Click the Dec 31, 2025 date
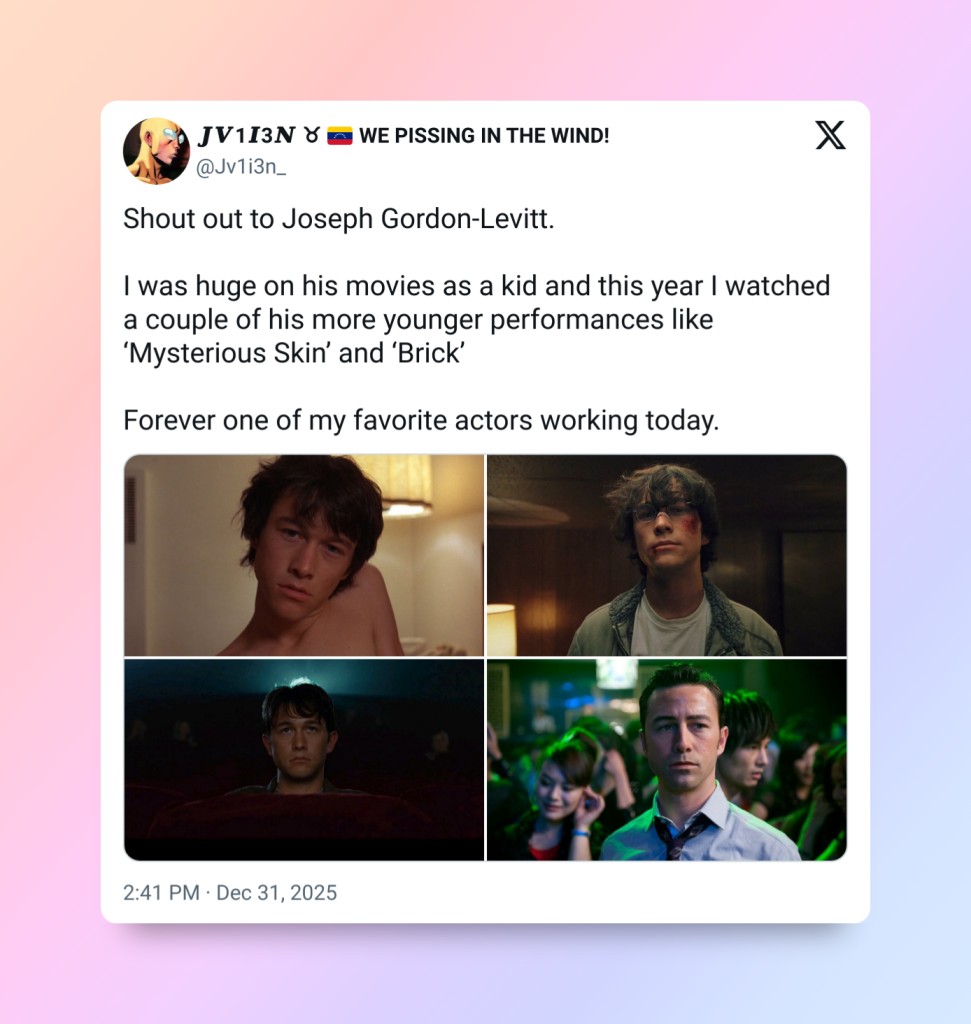The width and height of the screenshot is (971, 1024). [x=276, y=892]
